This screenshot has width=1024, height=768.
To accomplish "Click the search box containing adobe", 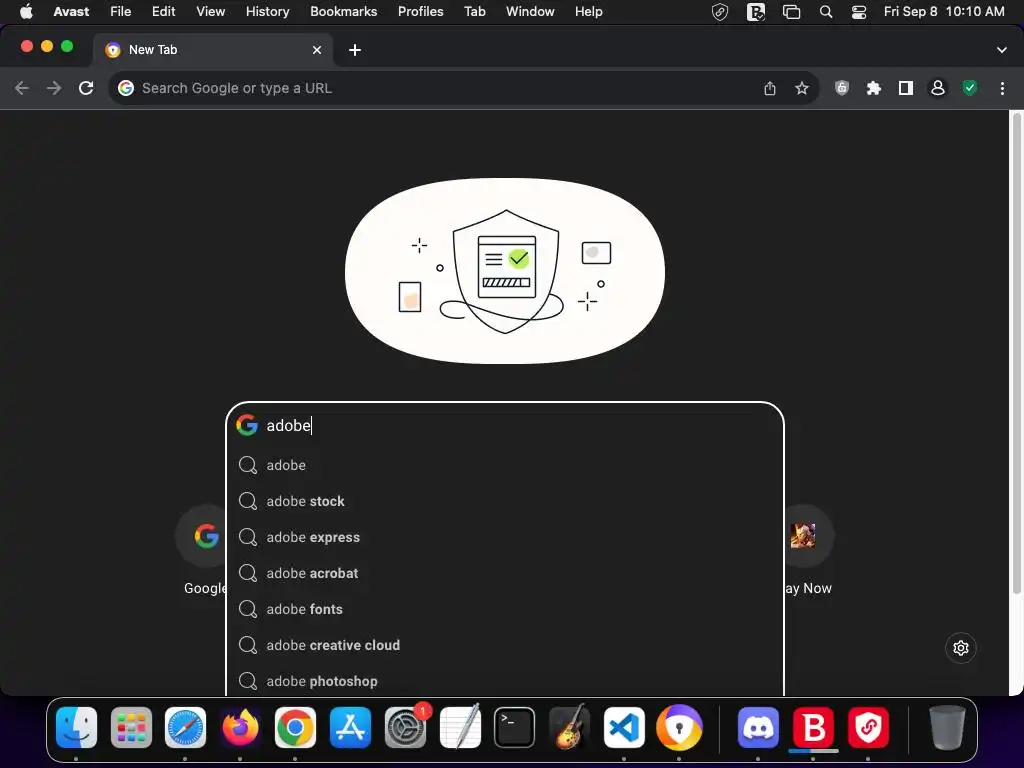I will pyautogui.click(x=504, y=425).
